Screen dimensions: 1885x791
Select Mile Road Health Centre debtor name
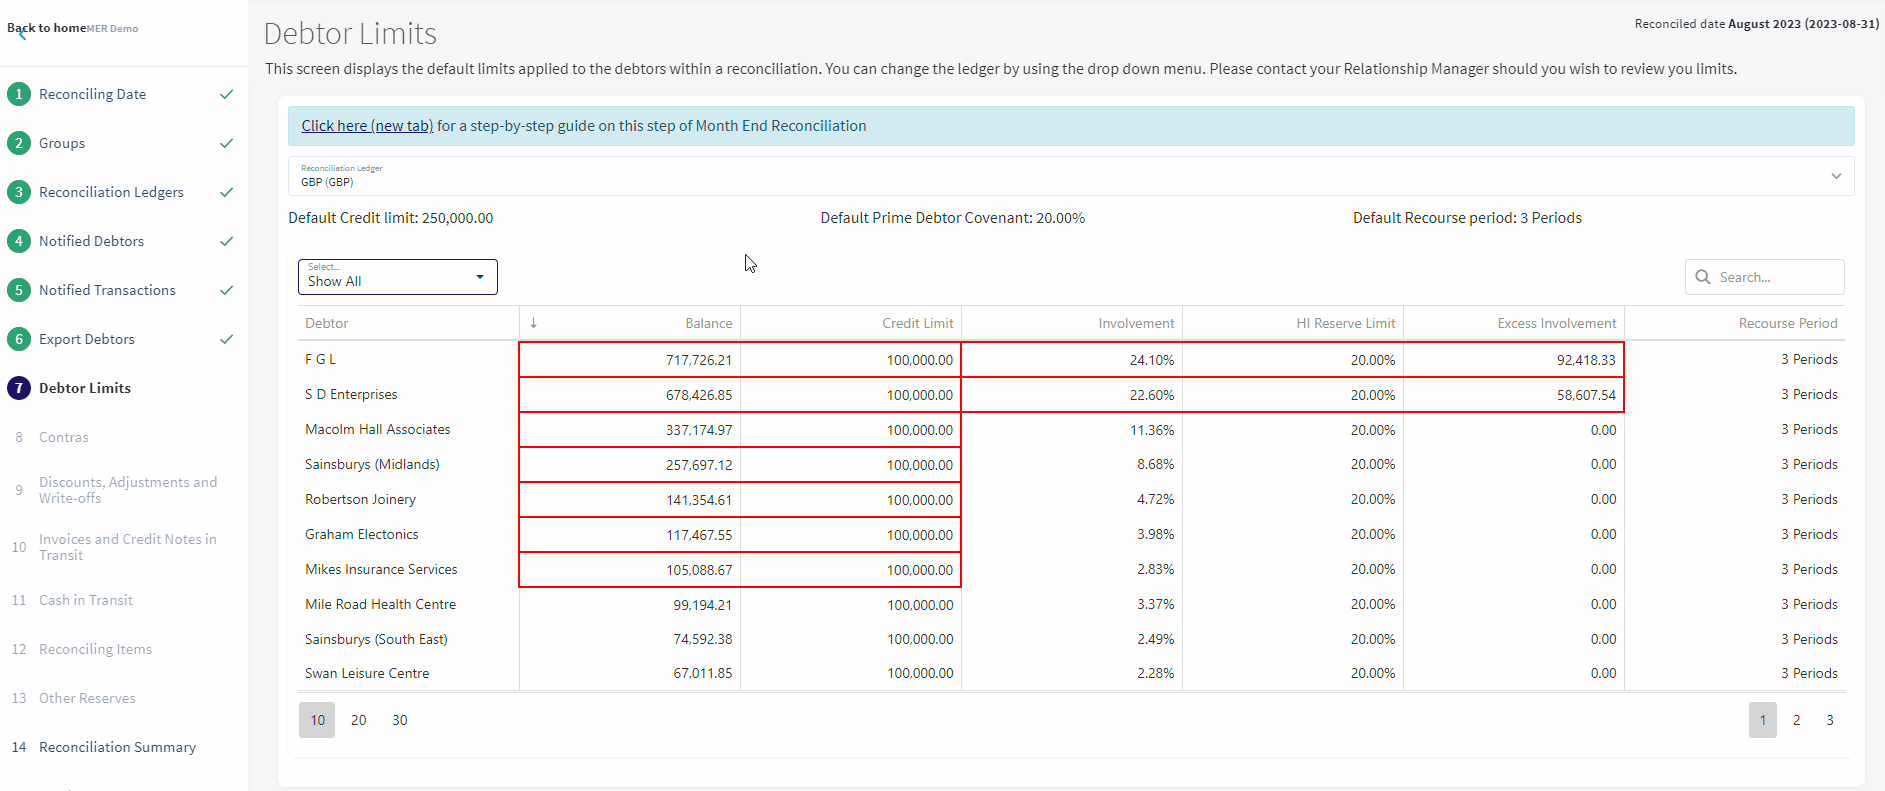click(380, 604)
